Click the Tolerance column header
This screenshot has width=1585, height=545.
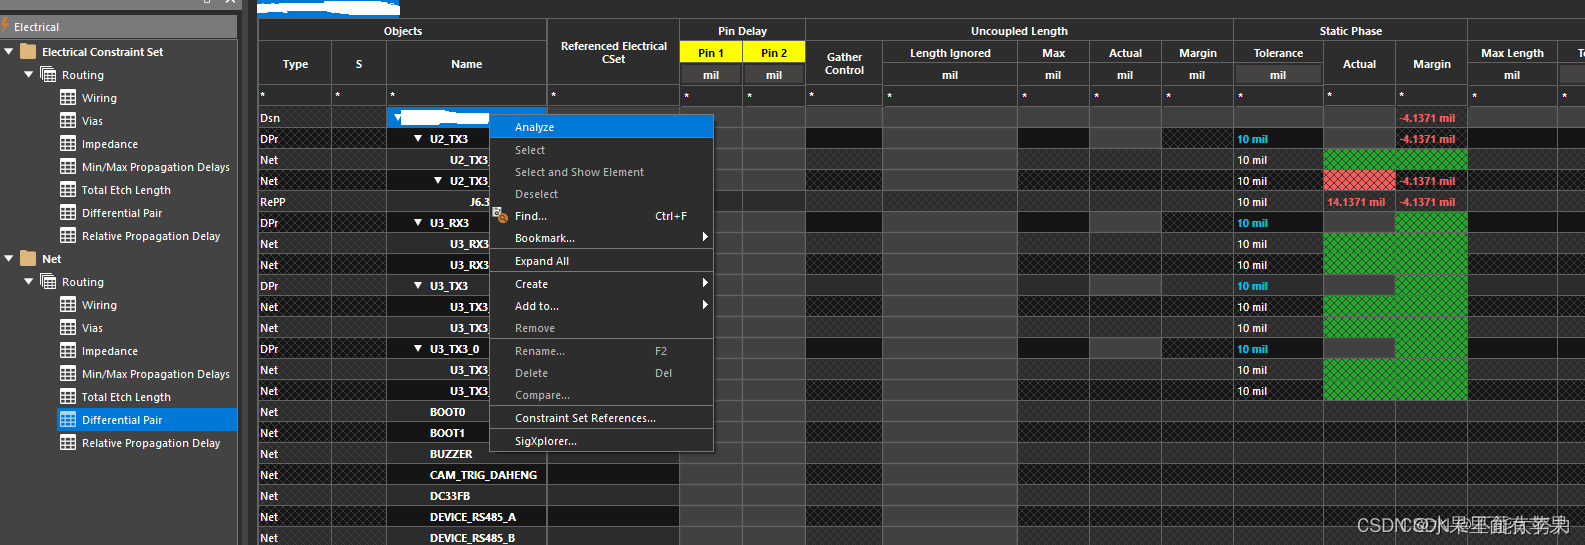[x=1277, y=53]
